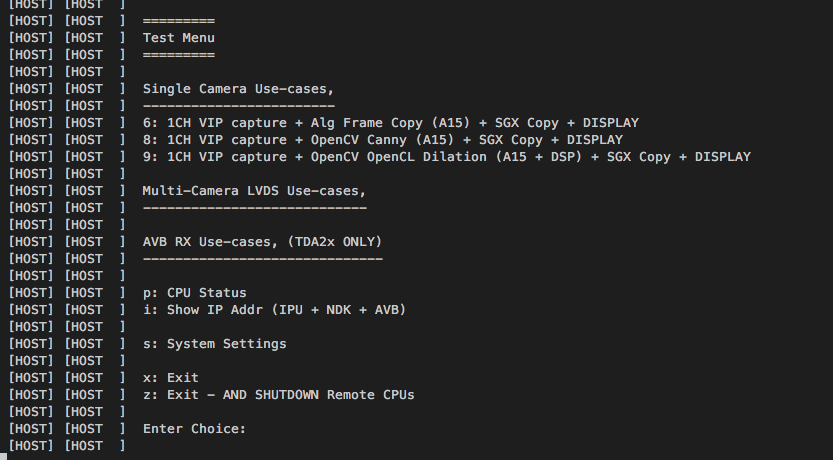The image size is (833, 460).
Task: Click the dashed line under Single Camera Use-cases
Action: (x=238, y=106)
